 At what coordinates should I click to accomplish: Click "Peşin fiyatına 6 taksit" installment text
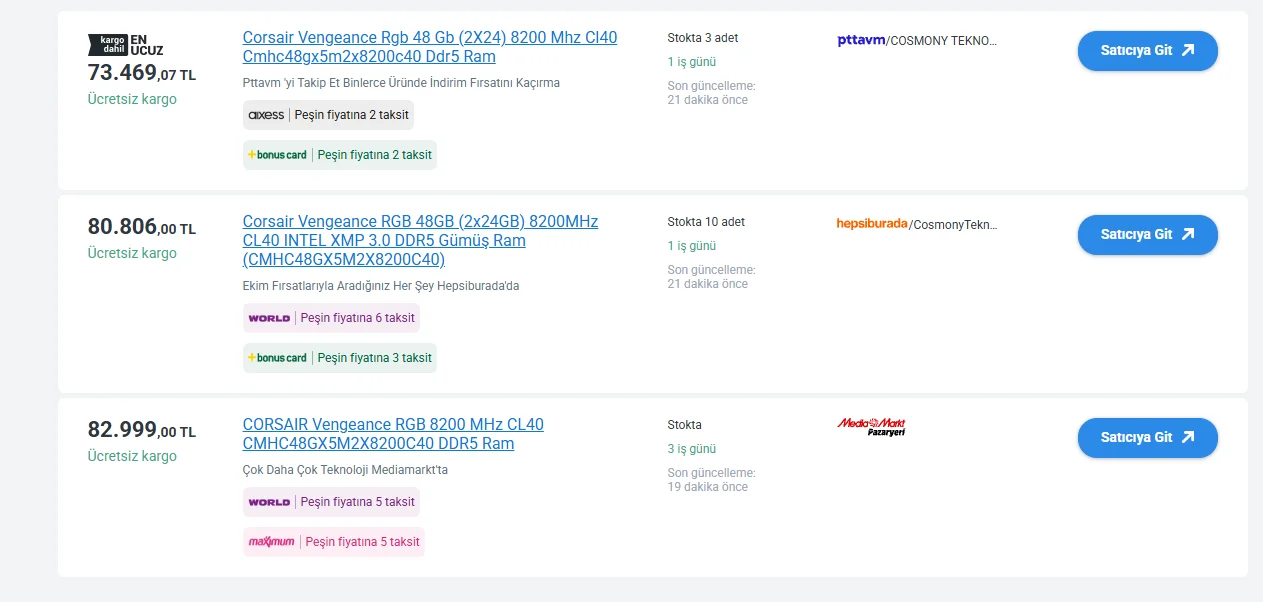(x=357, y=318)
